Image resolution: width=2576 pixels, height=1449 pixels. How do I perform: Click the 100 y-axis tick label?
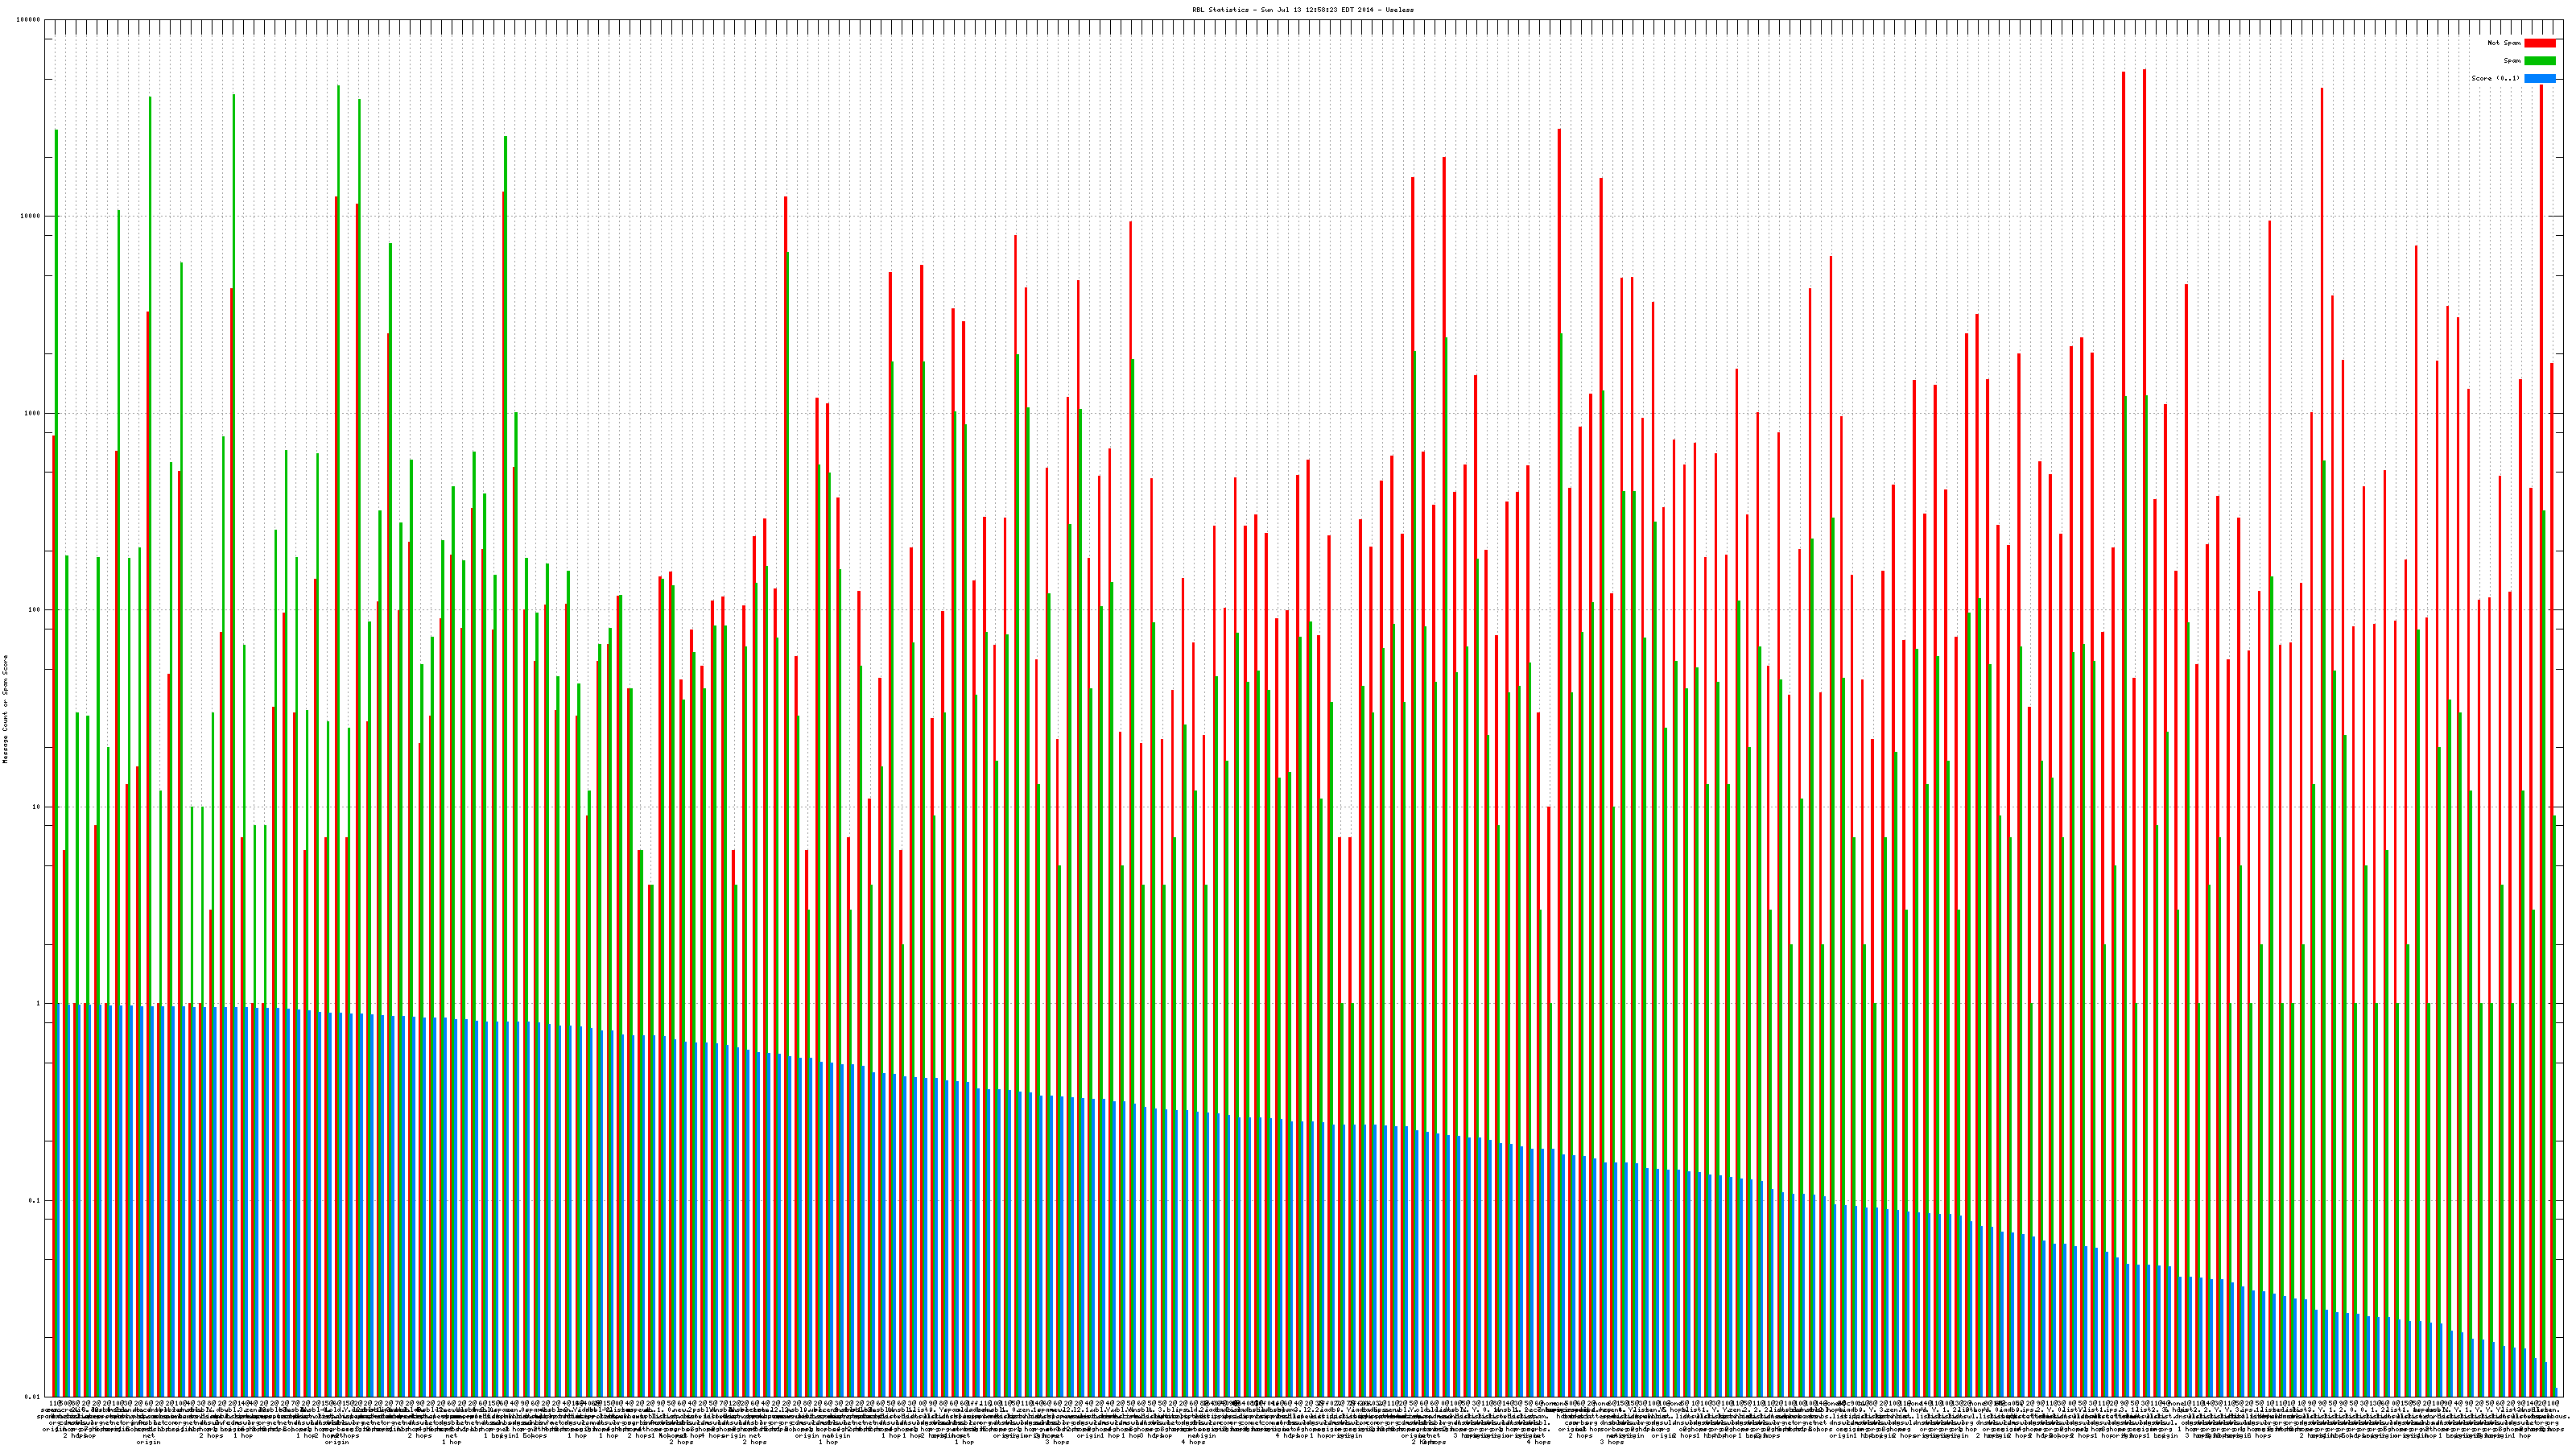tap(35, 610)
